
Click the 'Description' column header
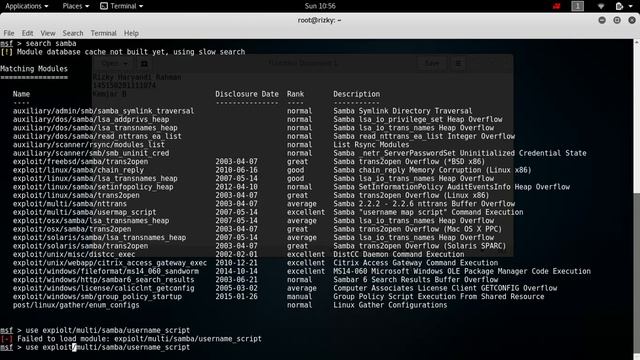point(356,94)
